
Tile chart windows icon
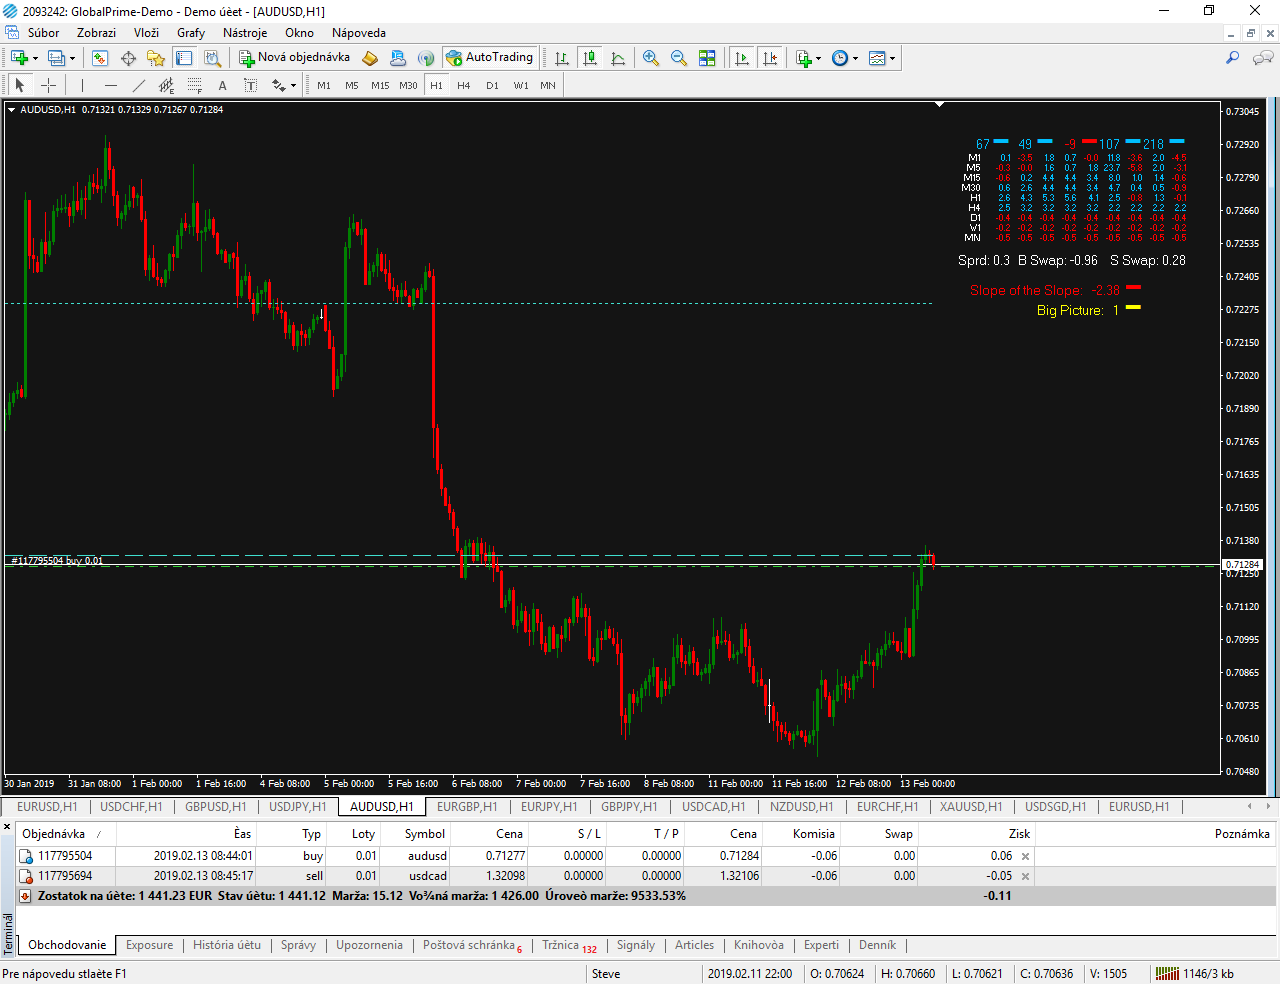coord(707,58)
